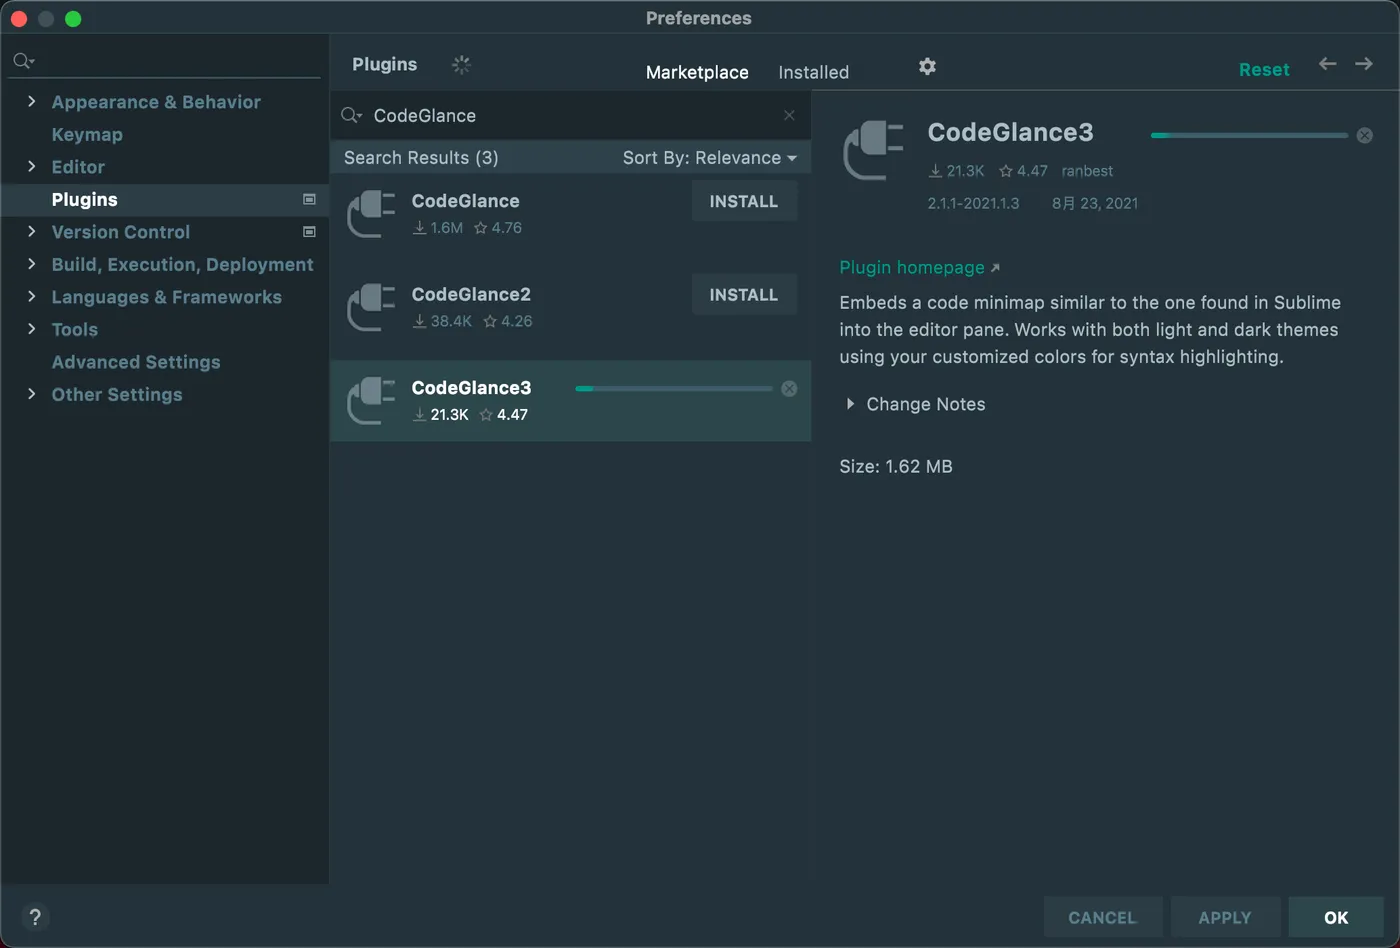This screenshot has height=948, width=1400.
Task: Click the version 2.1.1-2021.1.3 text
Action: 973,203
